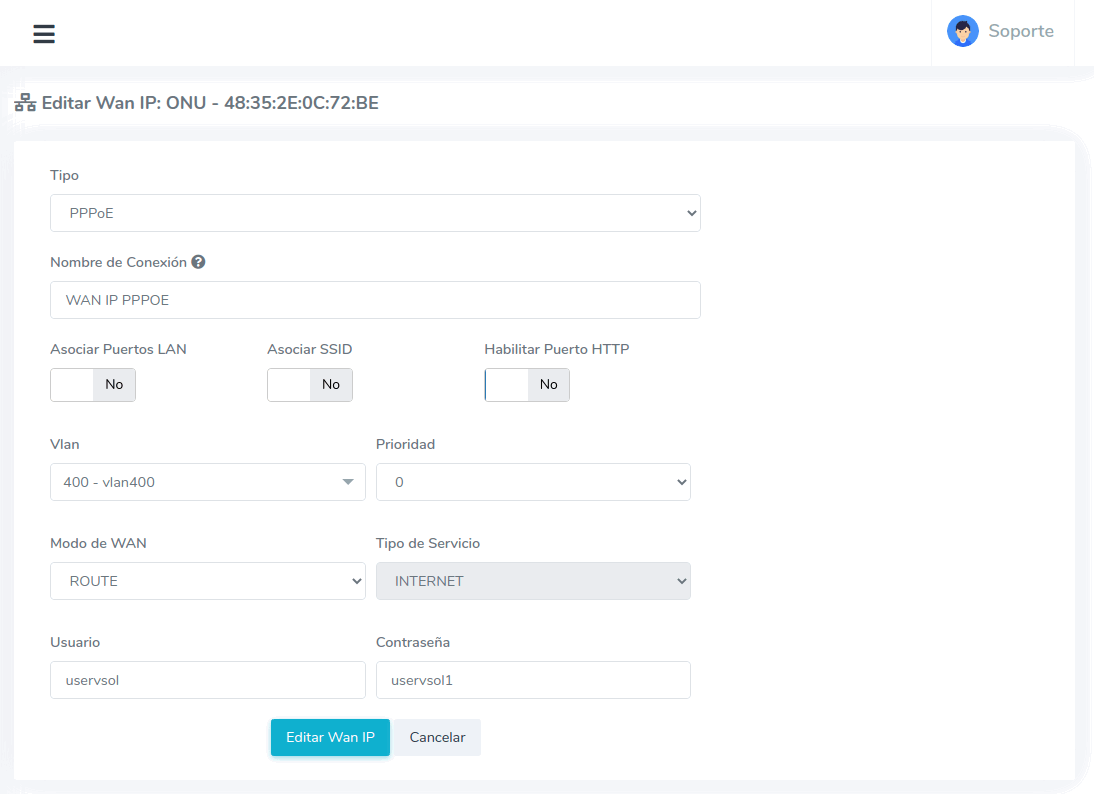Click the Cancelar button
Image resolution: width=1094 pixels, height=794 pixels.
[x=437, y=737]
